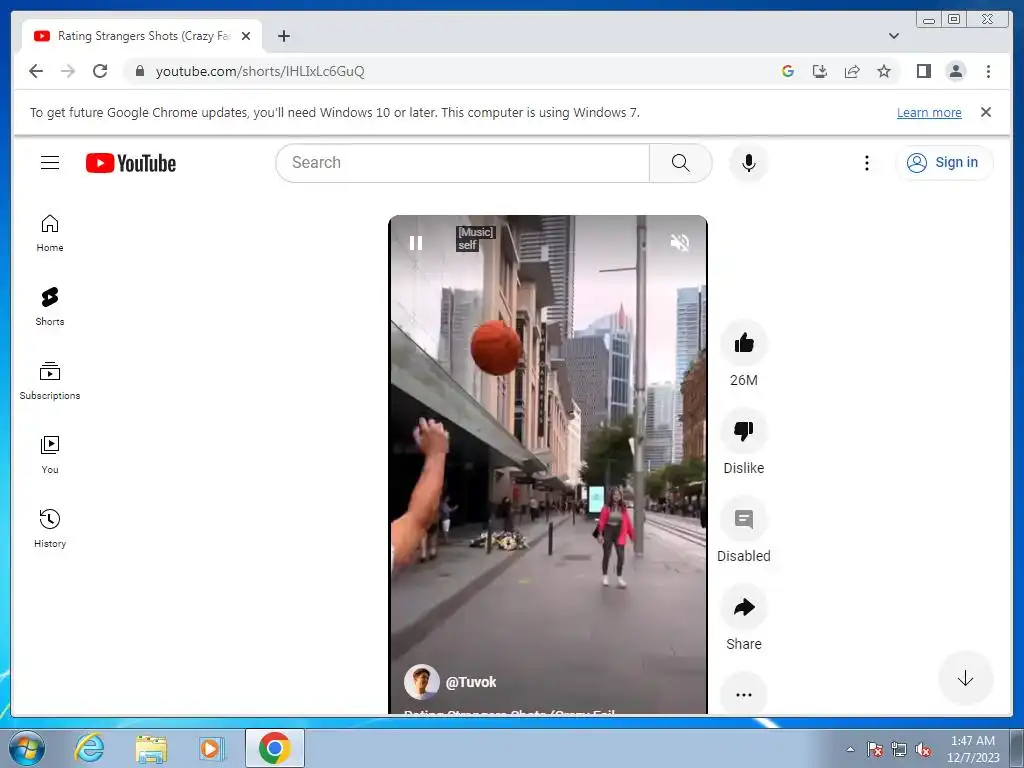
Task: Go to YouTube home via logo
Action: (131, 163)
